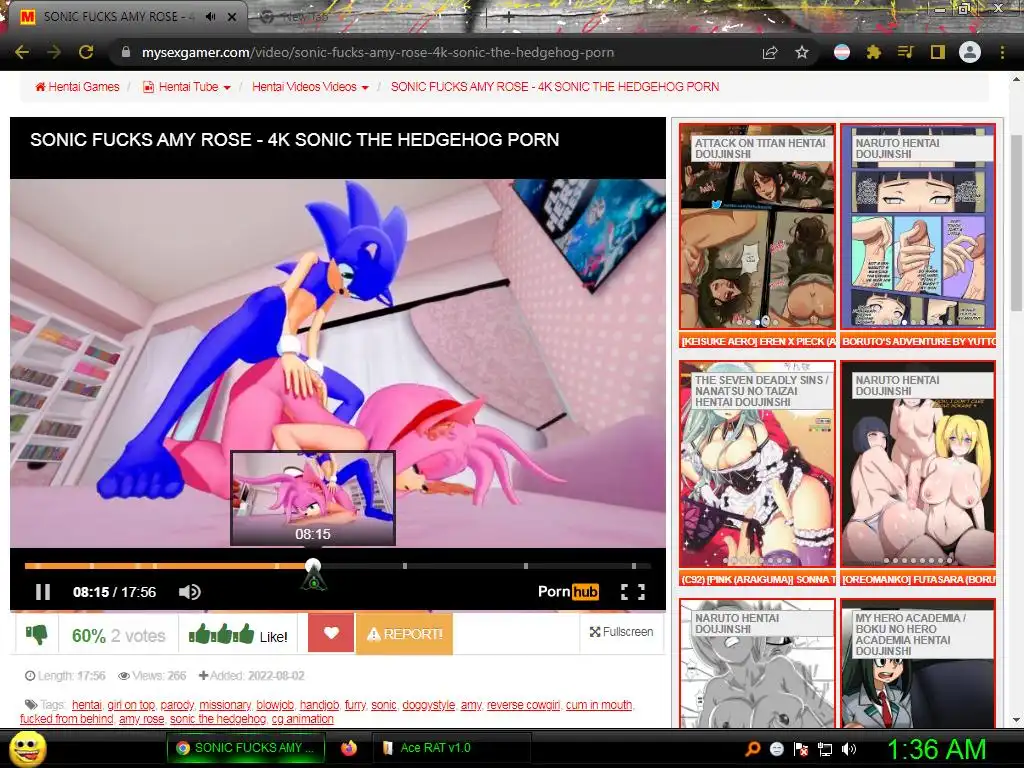Open the media control toolbar icon
Image resolution: width=1024 pixels, height=768 pixels.
tap(905, 52)
